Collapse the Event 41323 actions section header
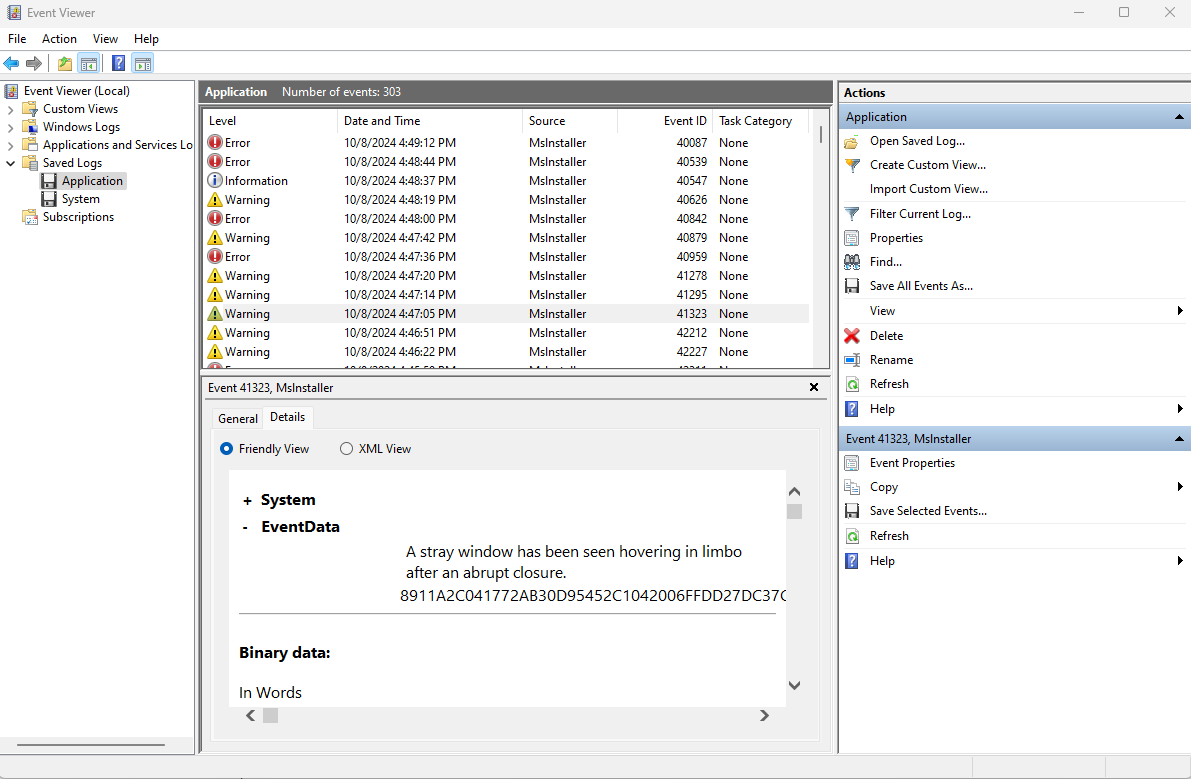Viewport: 1191px width, 779px height. 1179,439
